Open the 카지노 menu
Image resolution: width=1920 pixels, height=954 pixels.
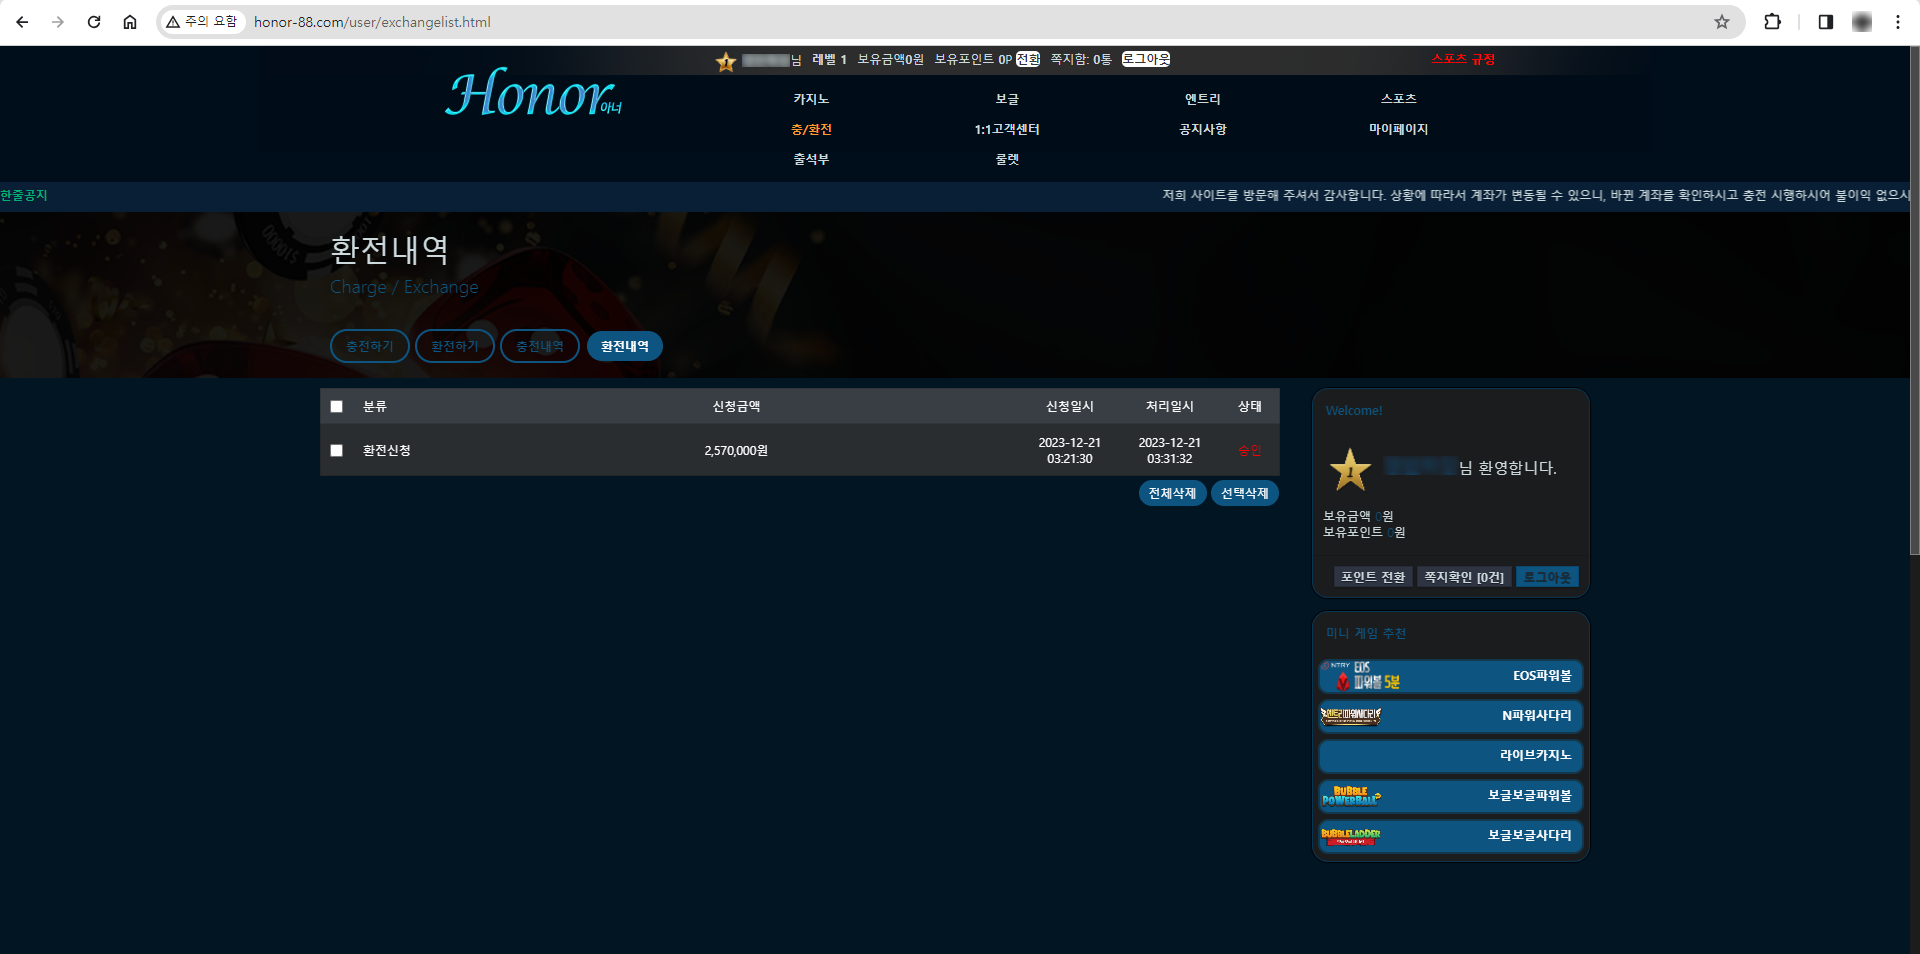click(811, 99)
